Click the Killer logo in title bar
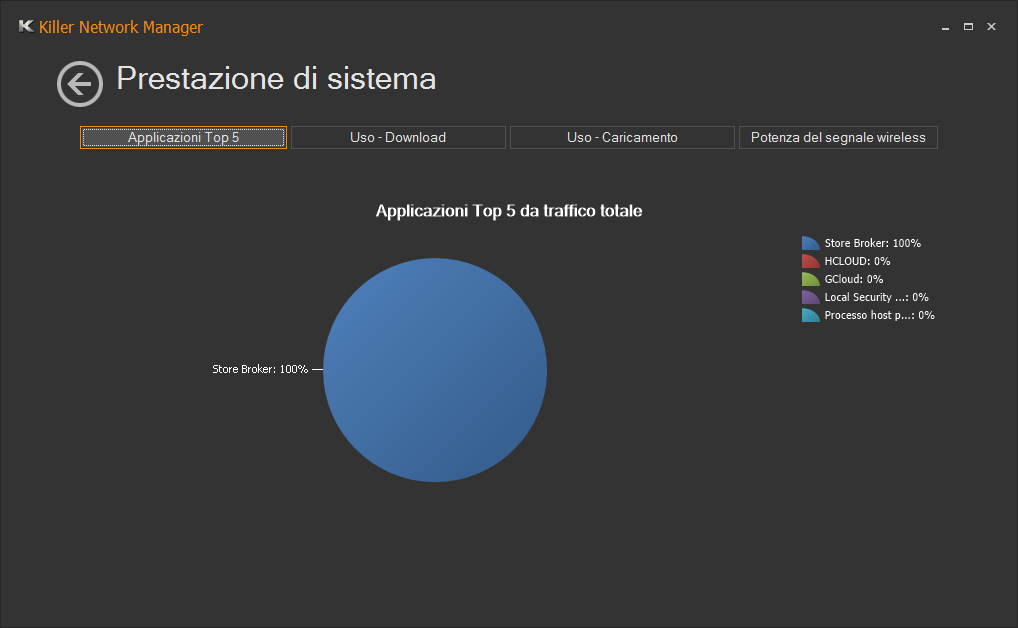The height and width of the screenshot is (628, 1018). click(x=26, y=27)
